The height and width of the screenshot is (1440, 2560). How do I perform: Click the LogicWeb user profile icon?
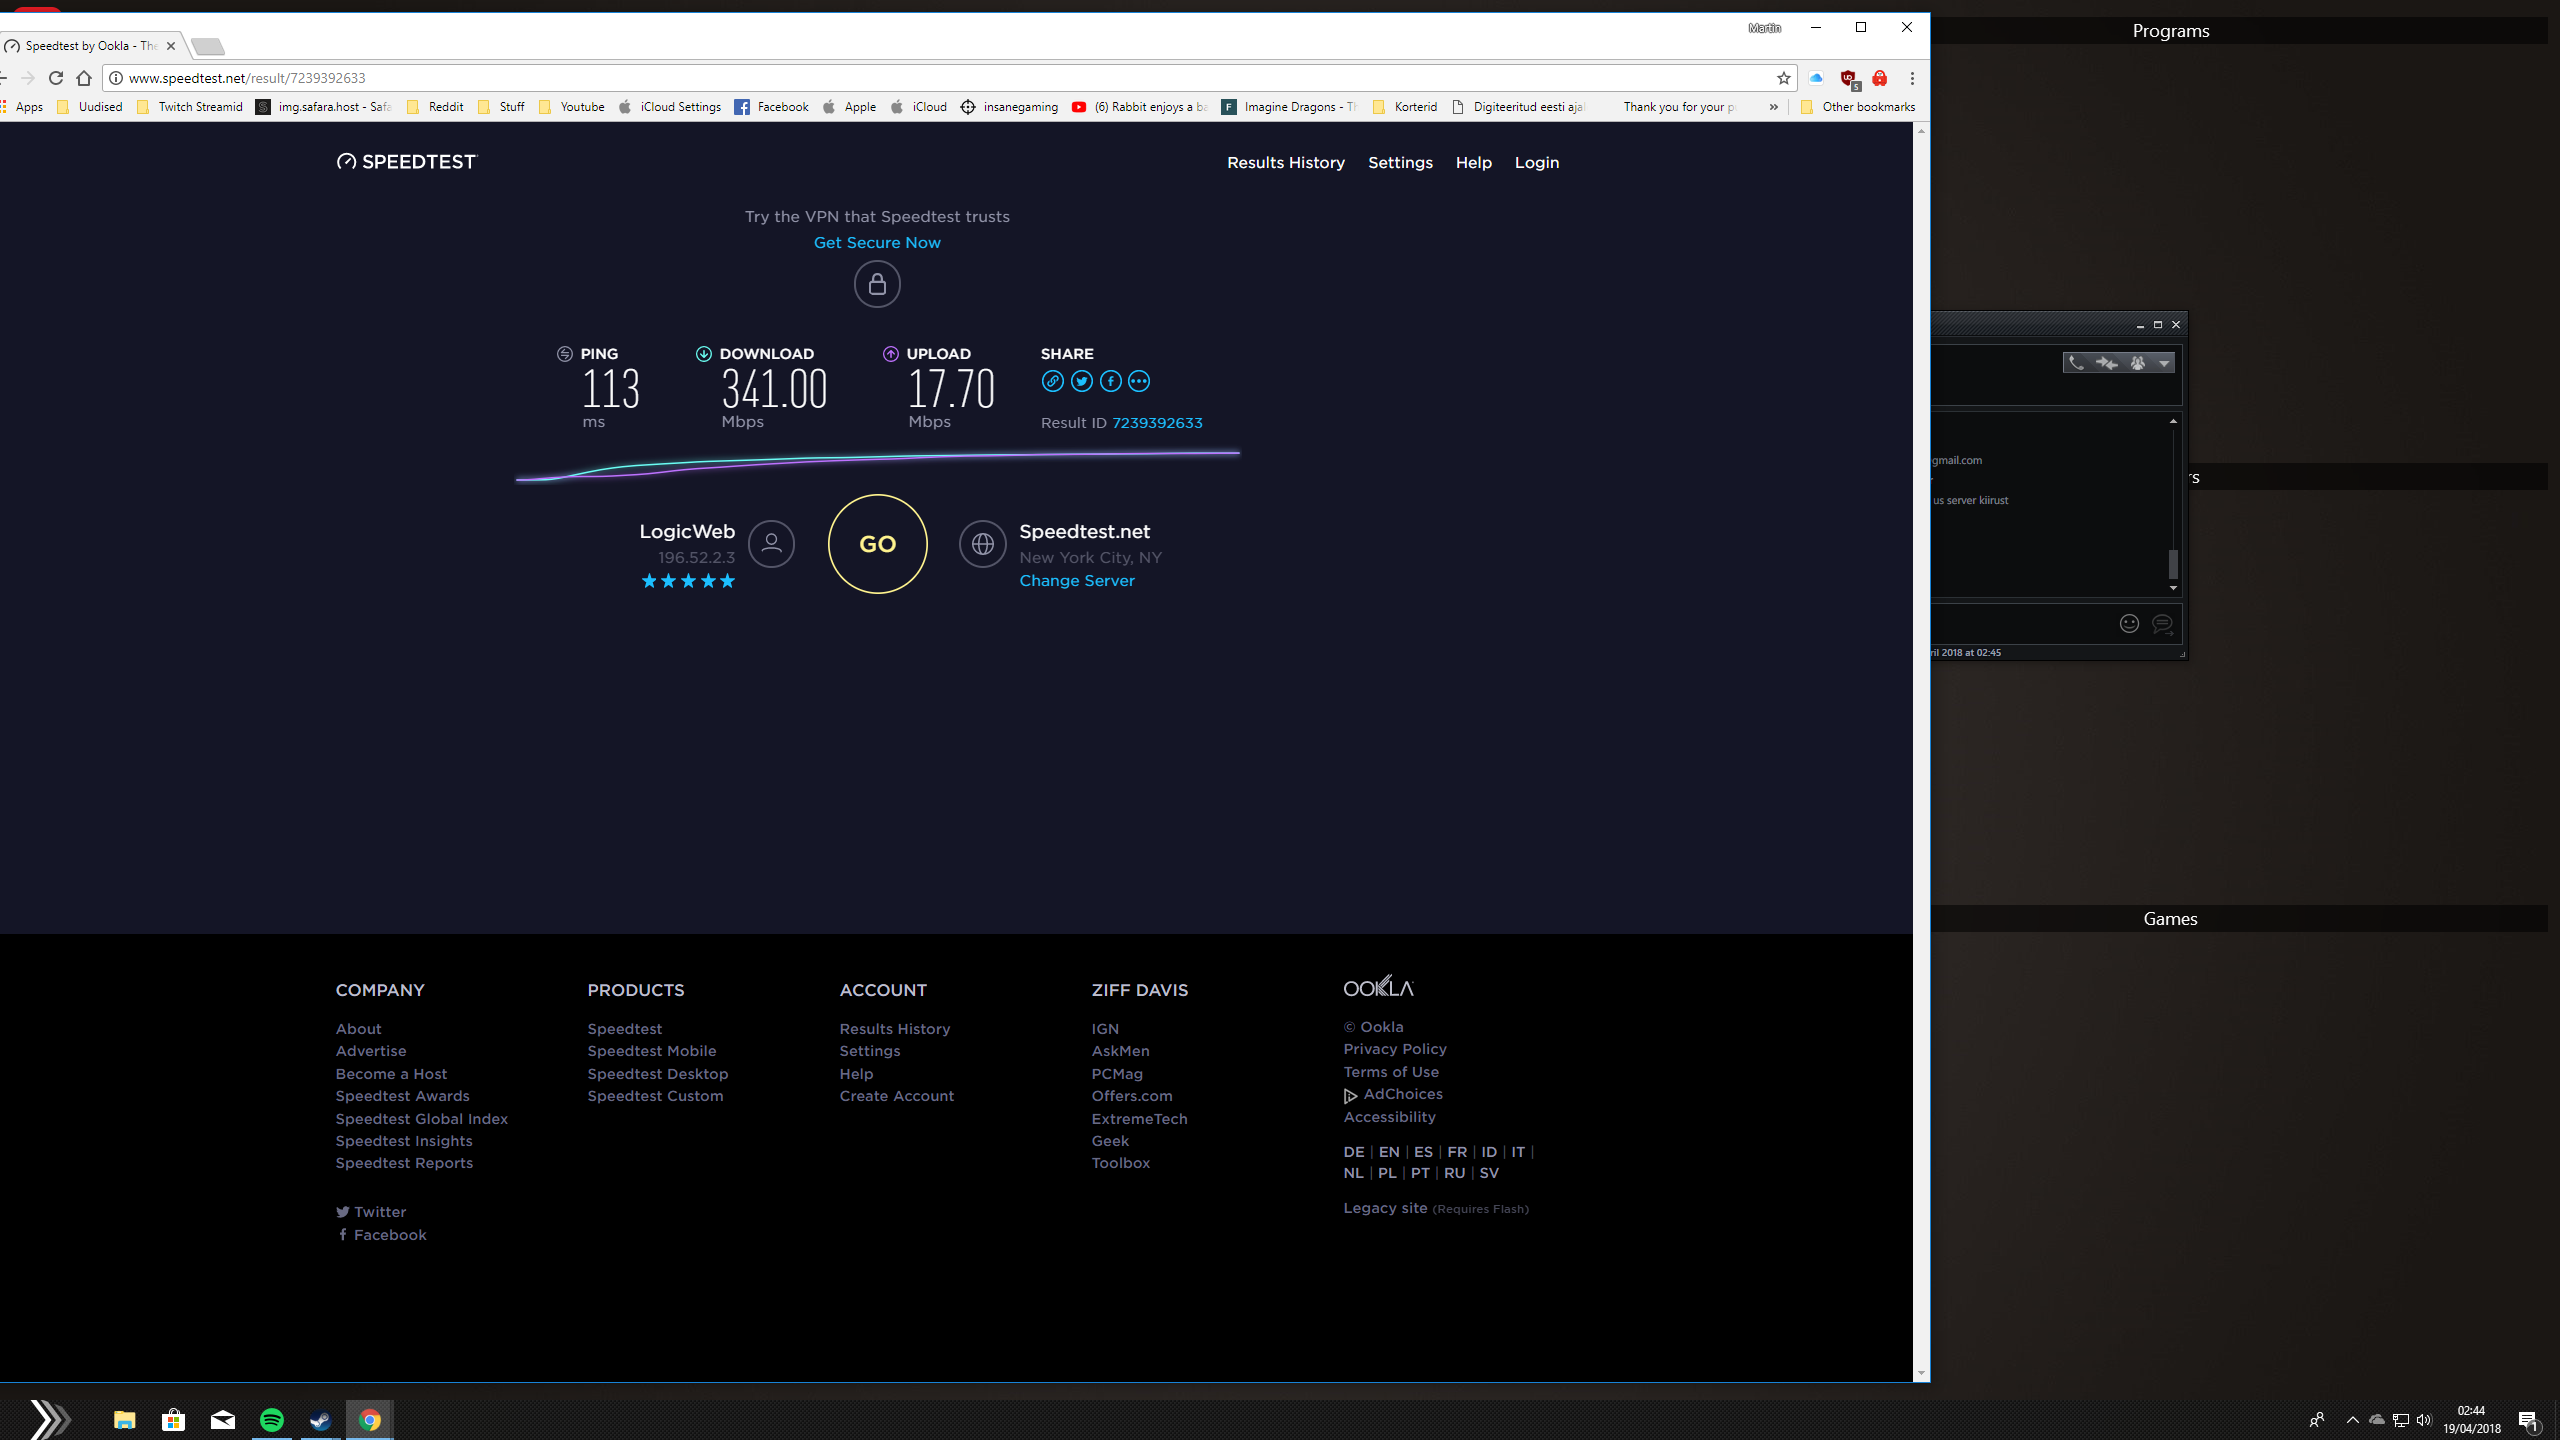click(x=771, y=544)
